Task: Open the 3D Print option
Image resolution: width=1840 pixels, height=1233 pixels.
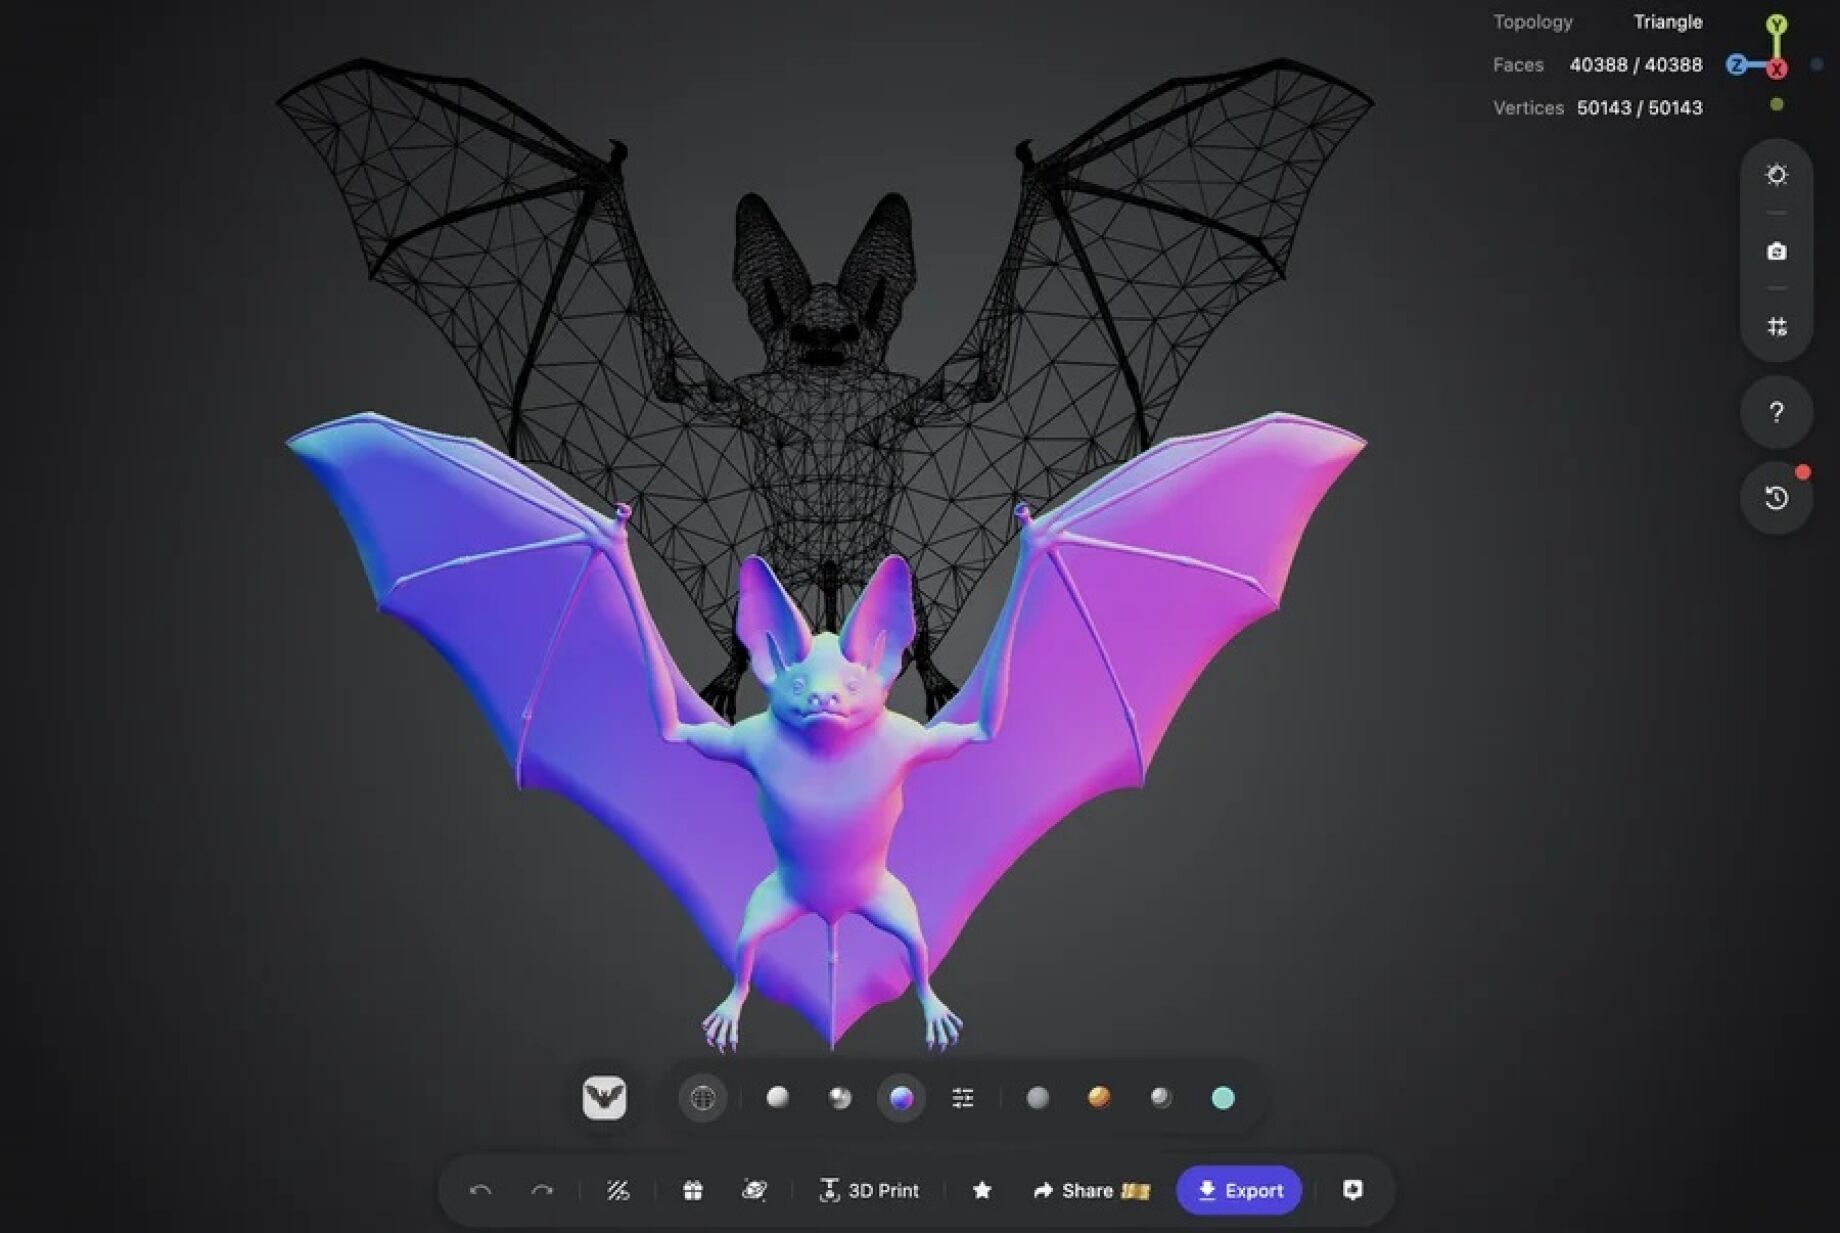Action: coord(868,1190)
